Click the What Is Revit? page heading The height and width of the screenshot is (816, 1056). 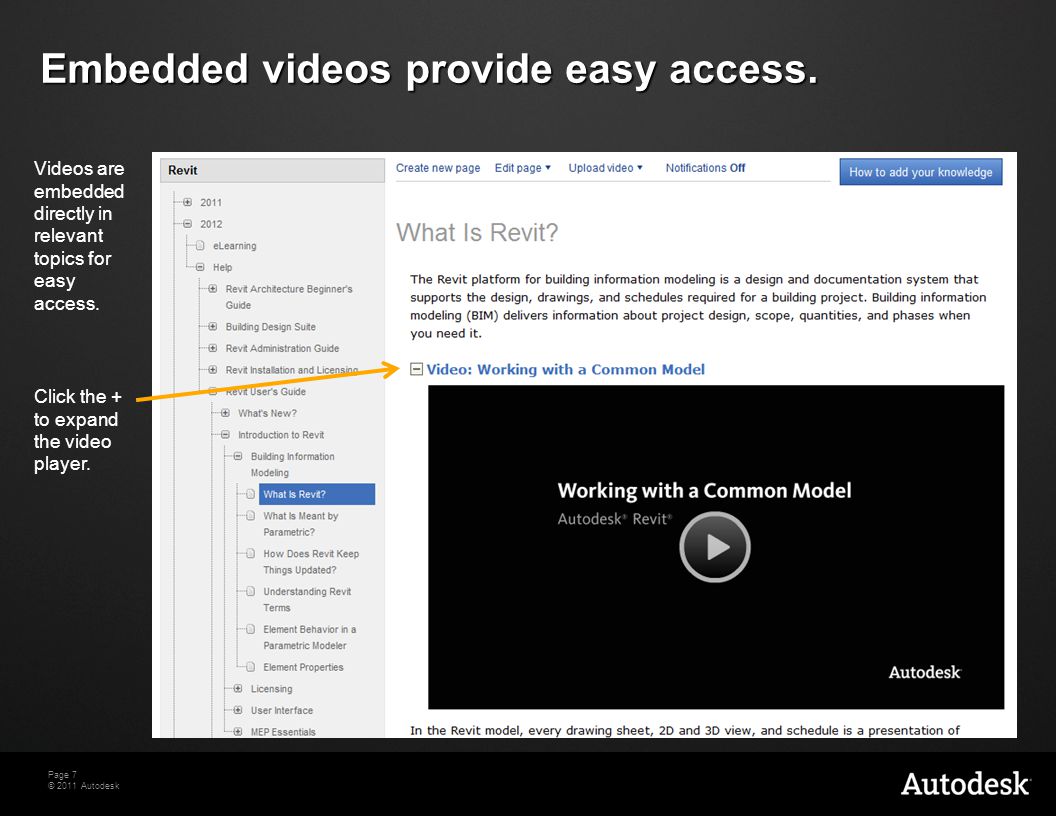point(477,232)
